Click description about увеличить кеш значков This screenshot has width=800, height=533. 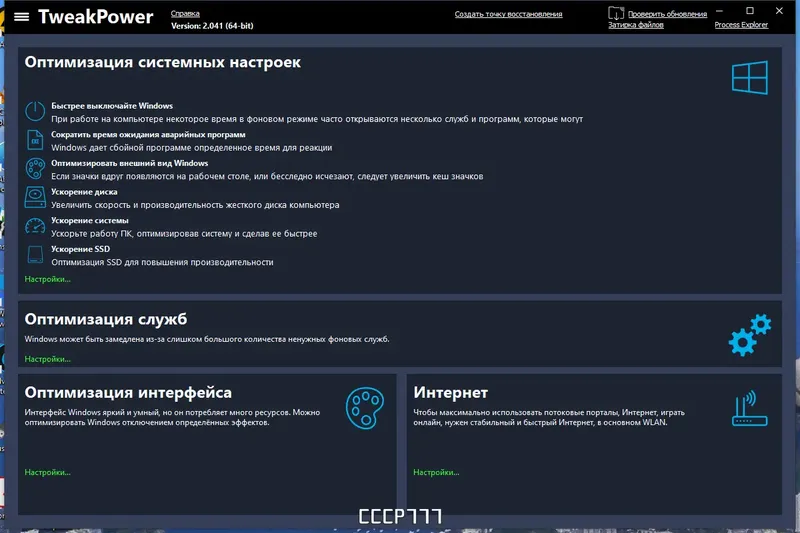pos(267,176)
